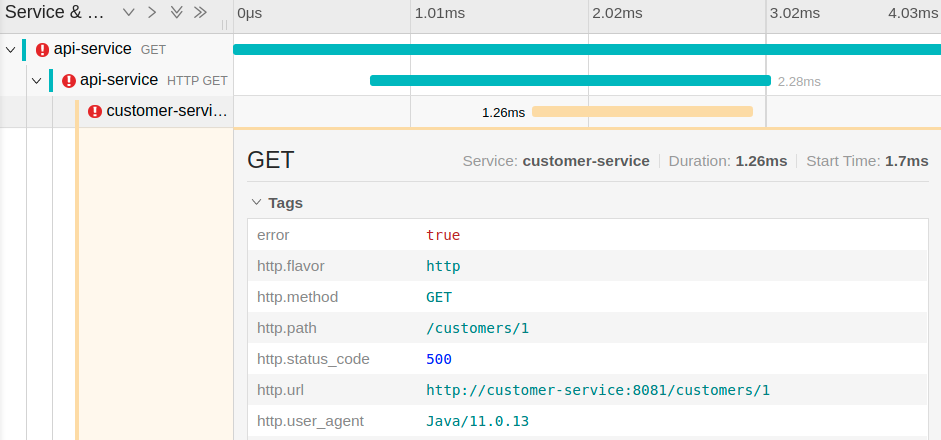Viewport: 941px width, 440px height.
Task: Click error icon on customer-service row
Action: coord(95,111)
